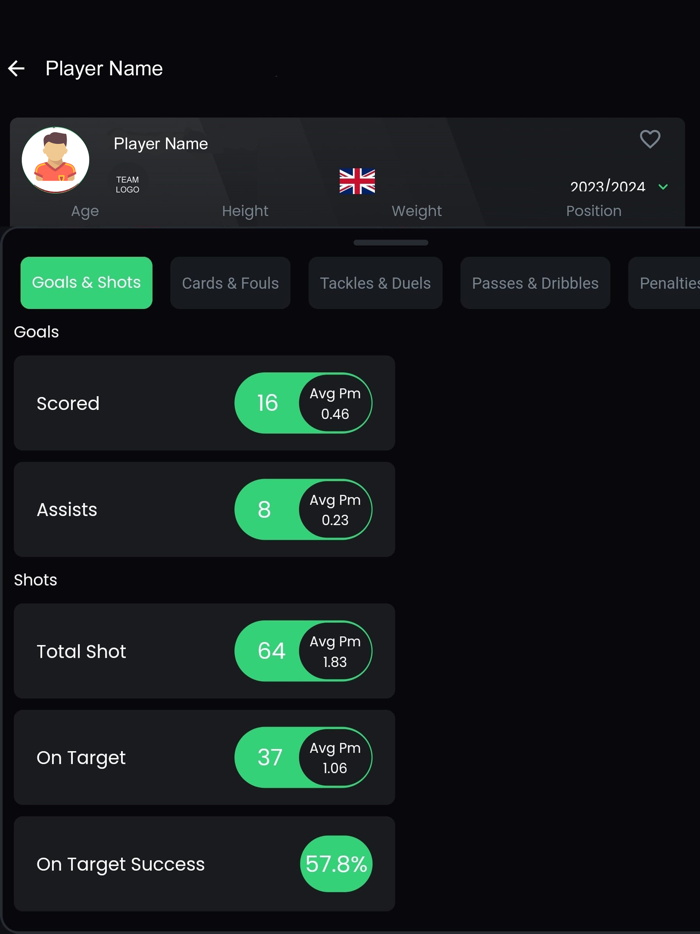
Task: Open the player avatar picture
Action: click(x=55, y=160)
